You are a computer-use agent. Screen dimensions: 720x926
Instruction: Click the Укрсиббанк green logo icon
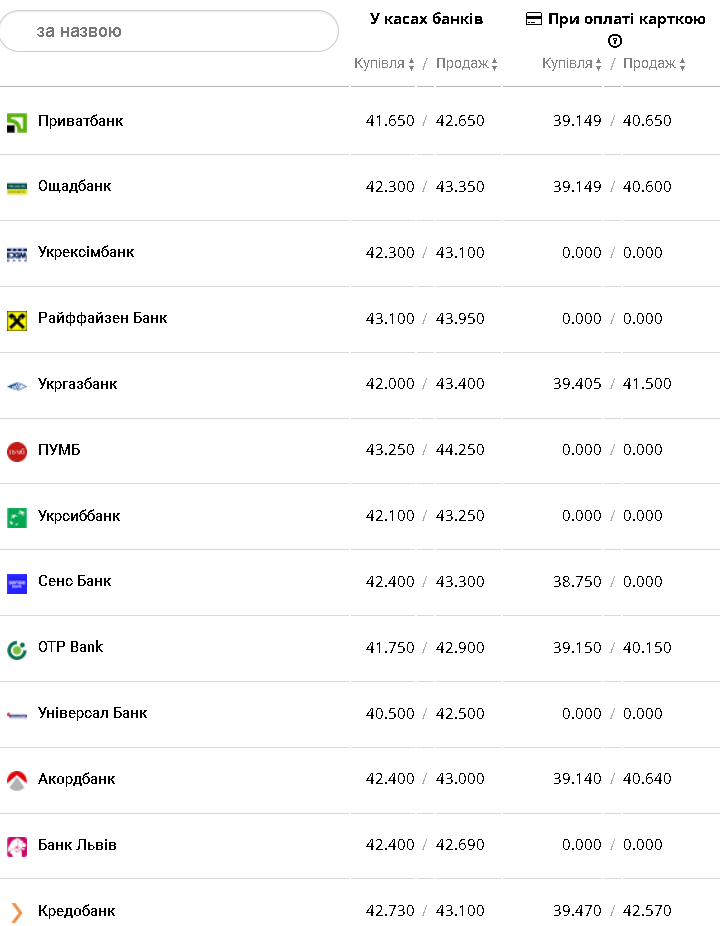[x=17, y=517]
